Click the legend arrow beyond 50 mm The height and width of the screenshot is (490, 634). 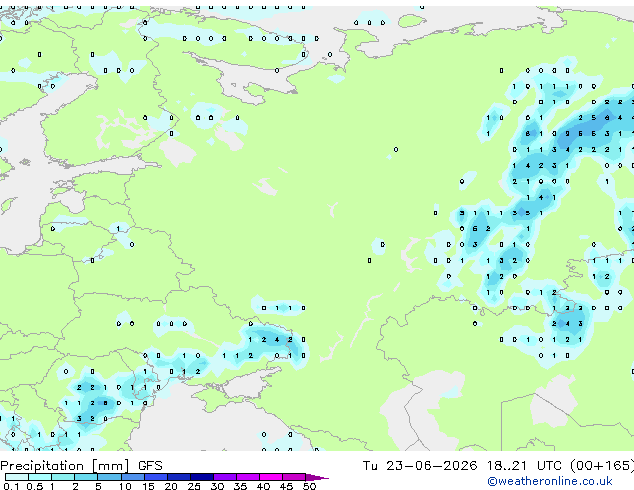(x=317, y=477)
